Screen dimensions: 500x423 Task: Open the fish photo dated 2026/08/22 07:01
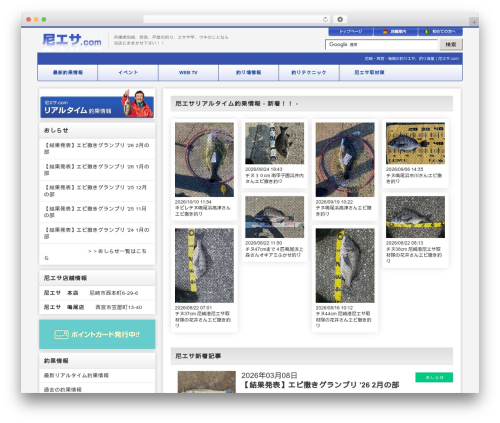[x=204, y=265]
